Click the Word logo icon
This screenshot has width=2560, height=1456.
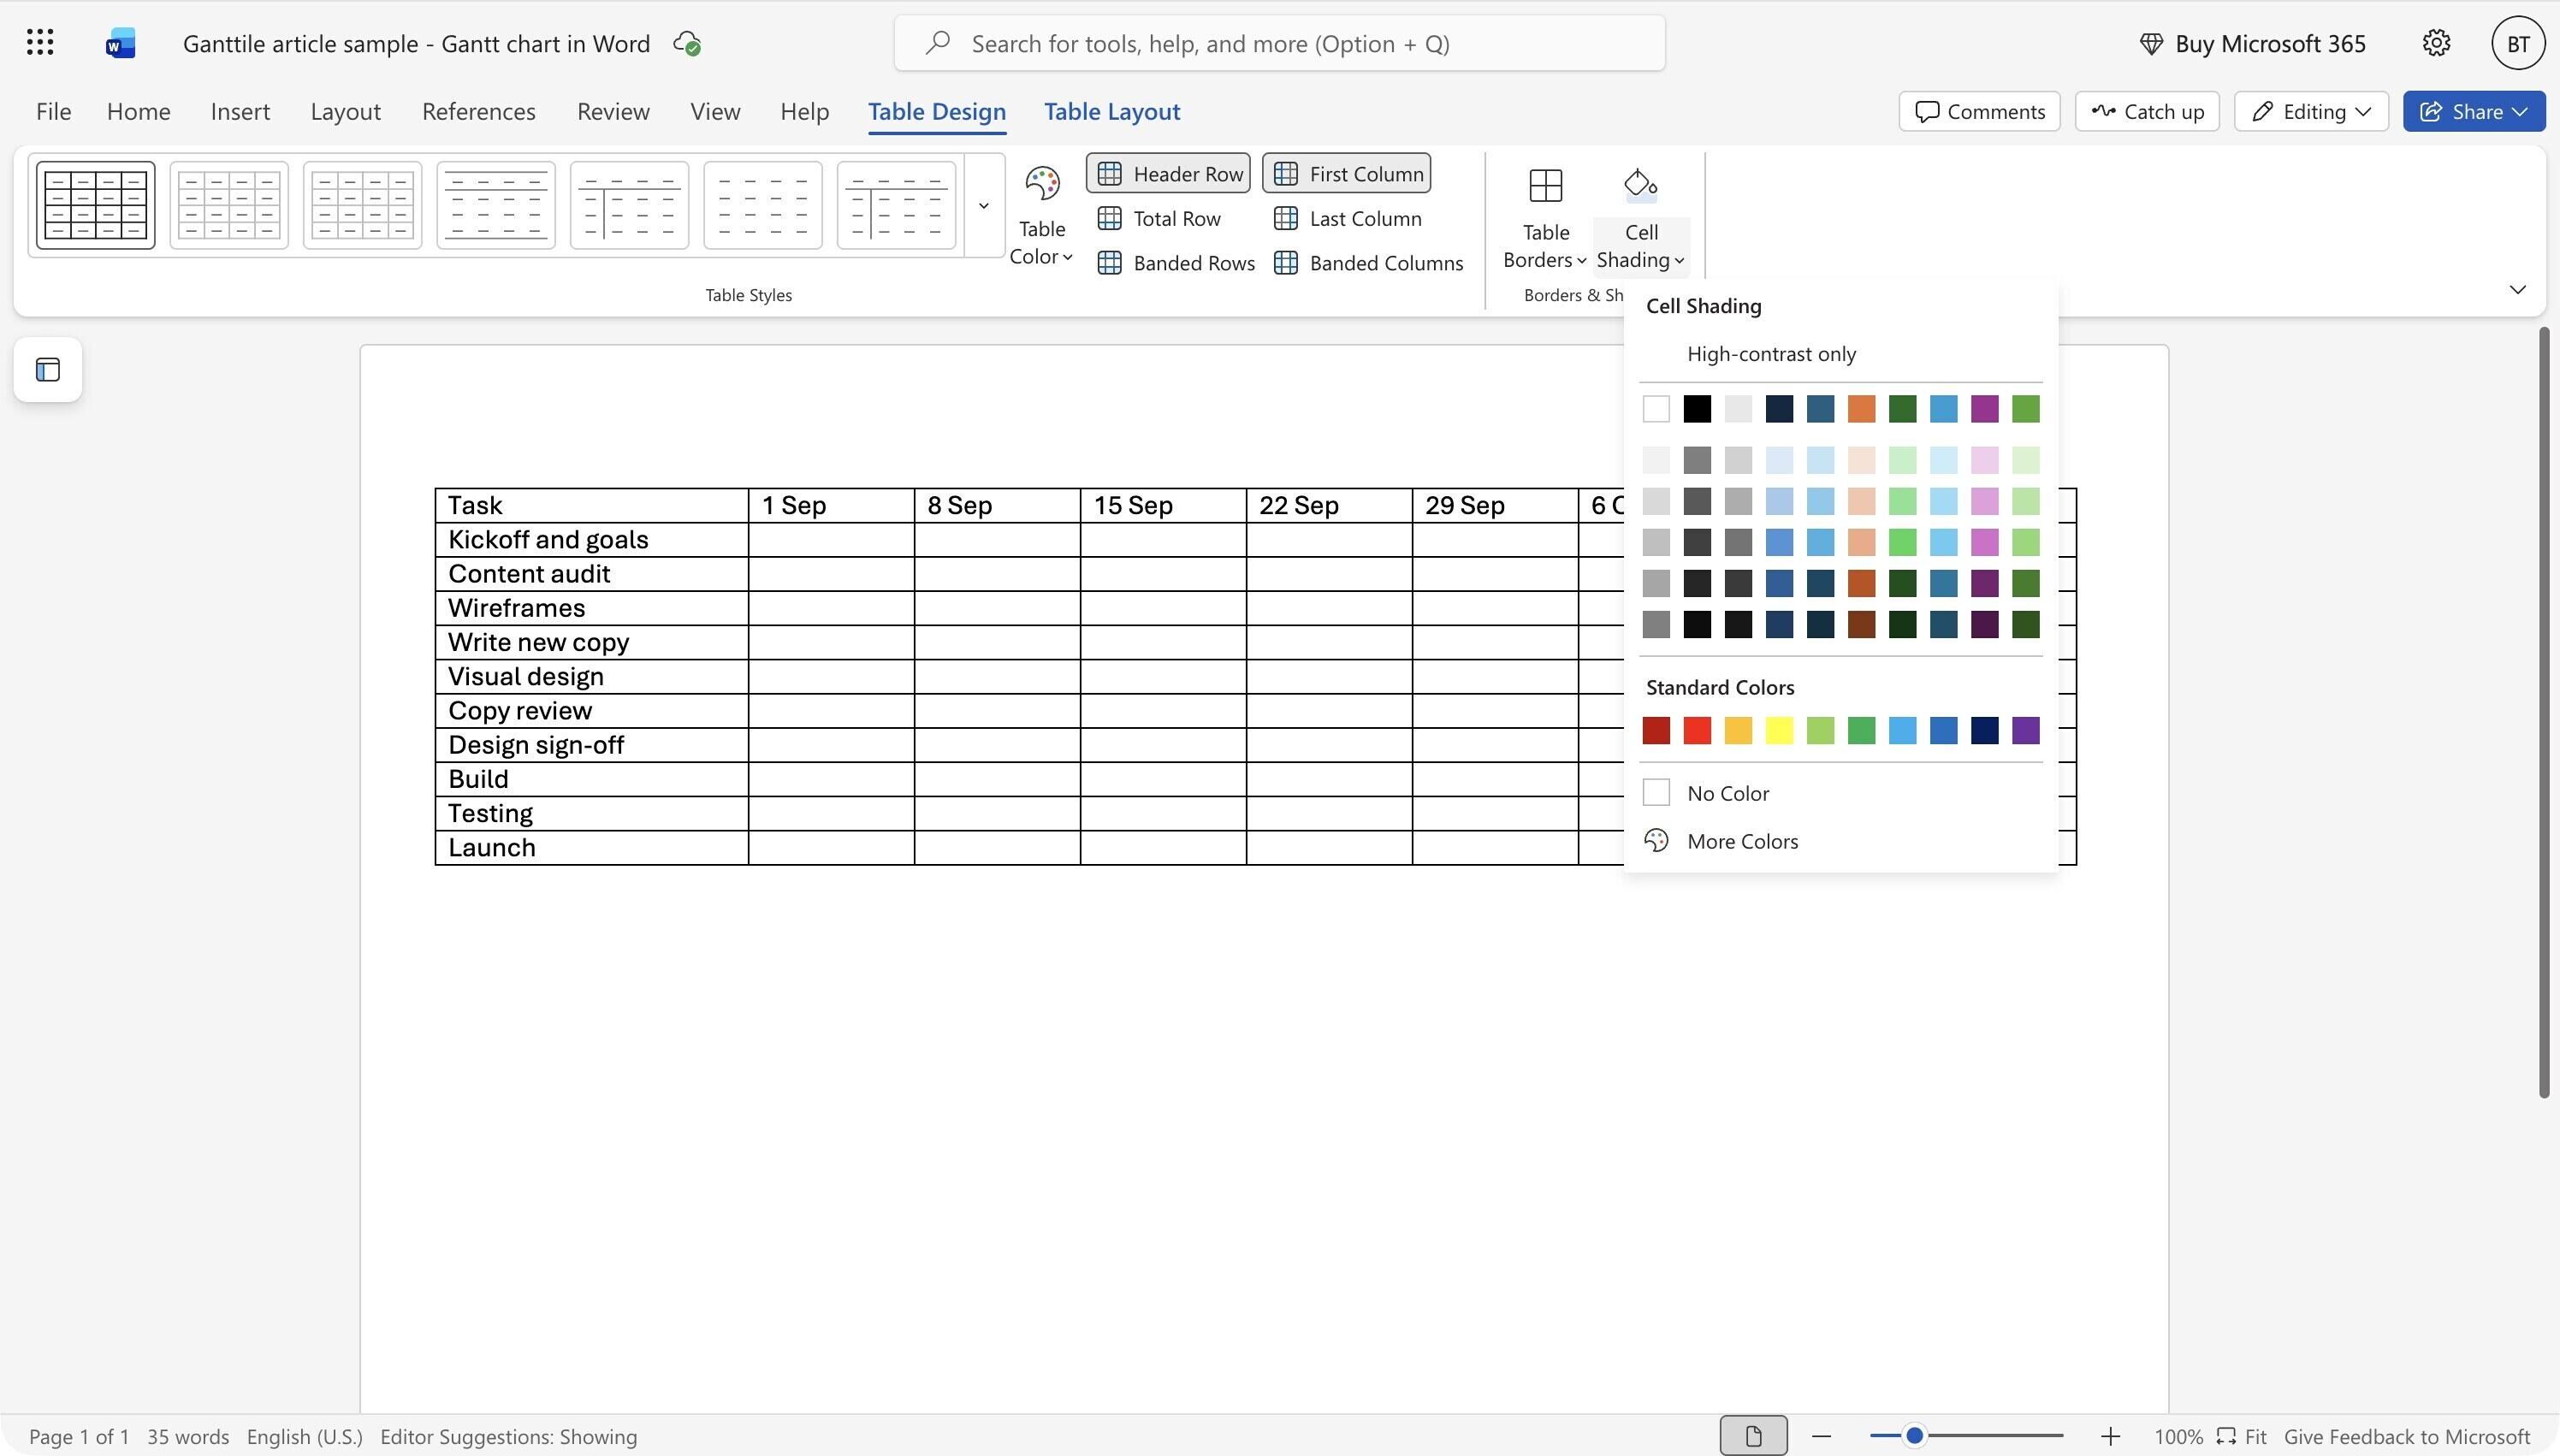pos(120,43)
